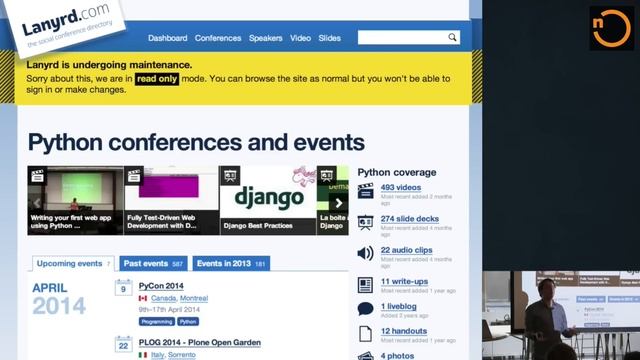Switch to the Events in 2013 tab
The height and width of the screenshot is (360, 640).
(x=231, y=264)
